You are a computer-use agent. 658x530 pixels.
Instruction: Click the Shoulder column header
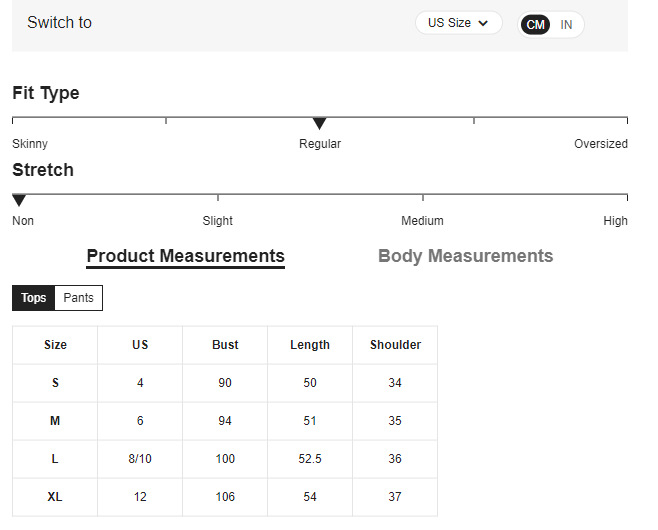pyautogui.click(x=395, y=345)
